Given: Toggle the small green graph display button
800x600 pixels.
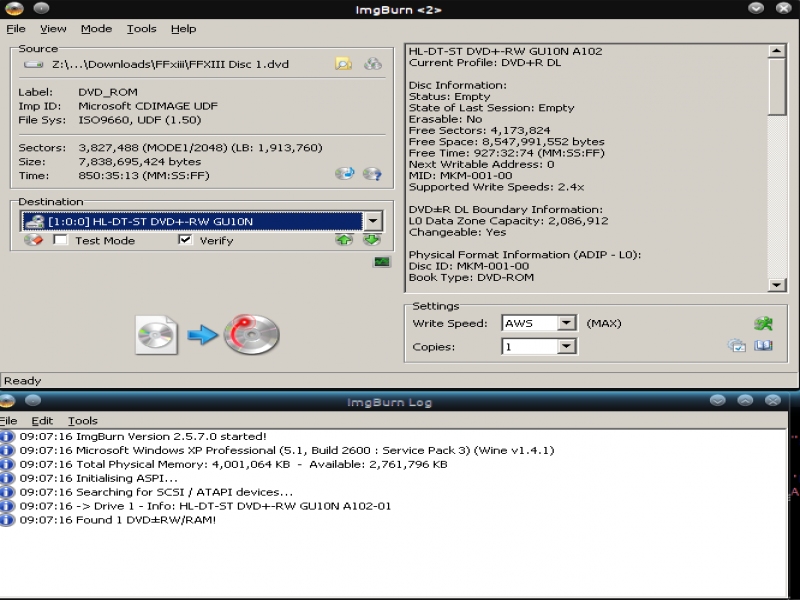Looking at the screenshot, I should tap(381, 262).
